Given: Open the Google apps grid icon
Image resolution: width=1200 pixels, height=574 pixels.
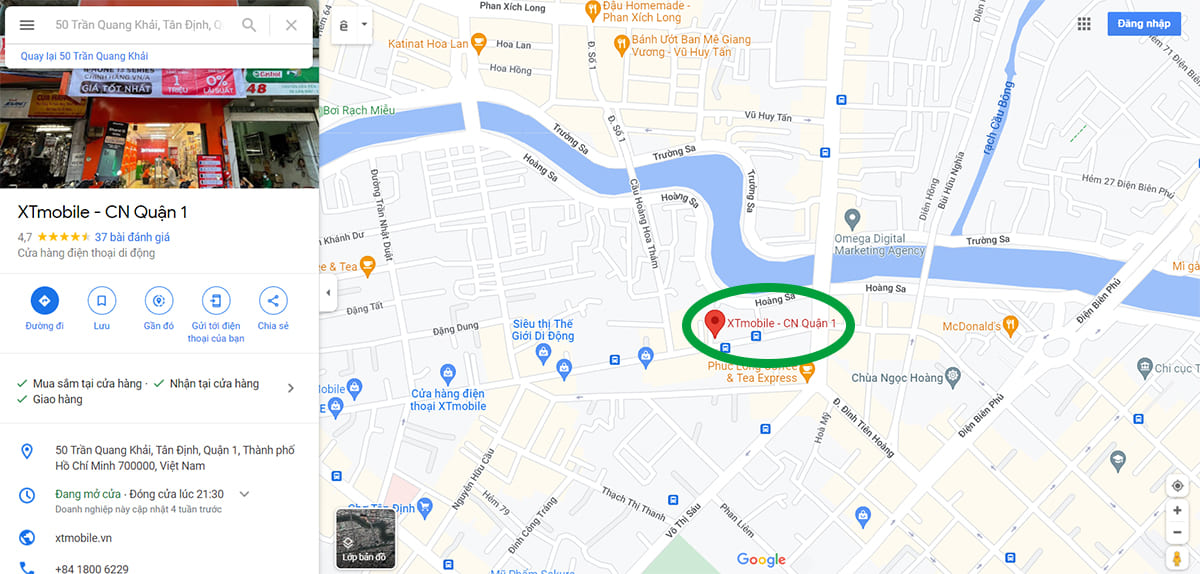Looking at the screenshot, I should (x=1084, y=24).
